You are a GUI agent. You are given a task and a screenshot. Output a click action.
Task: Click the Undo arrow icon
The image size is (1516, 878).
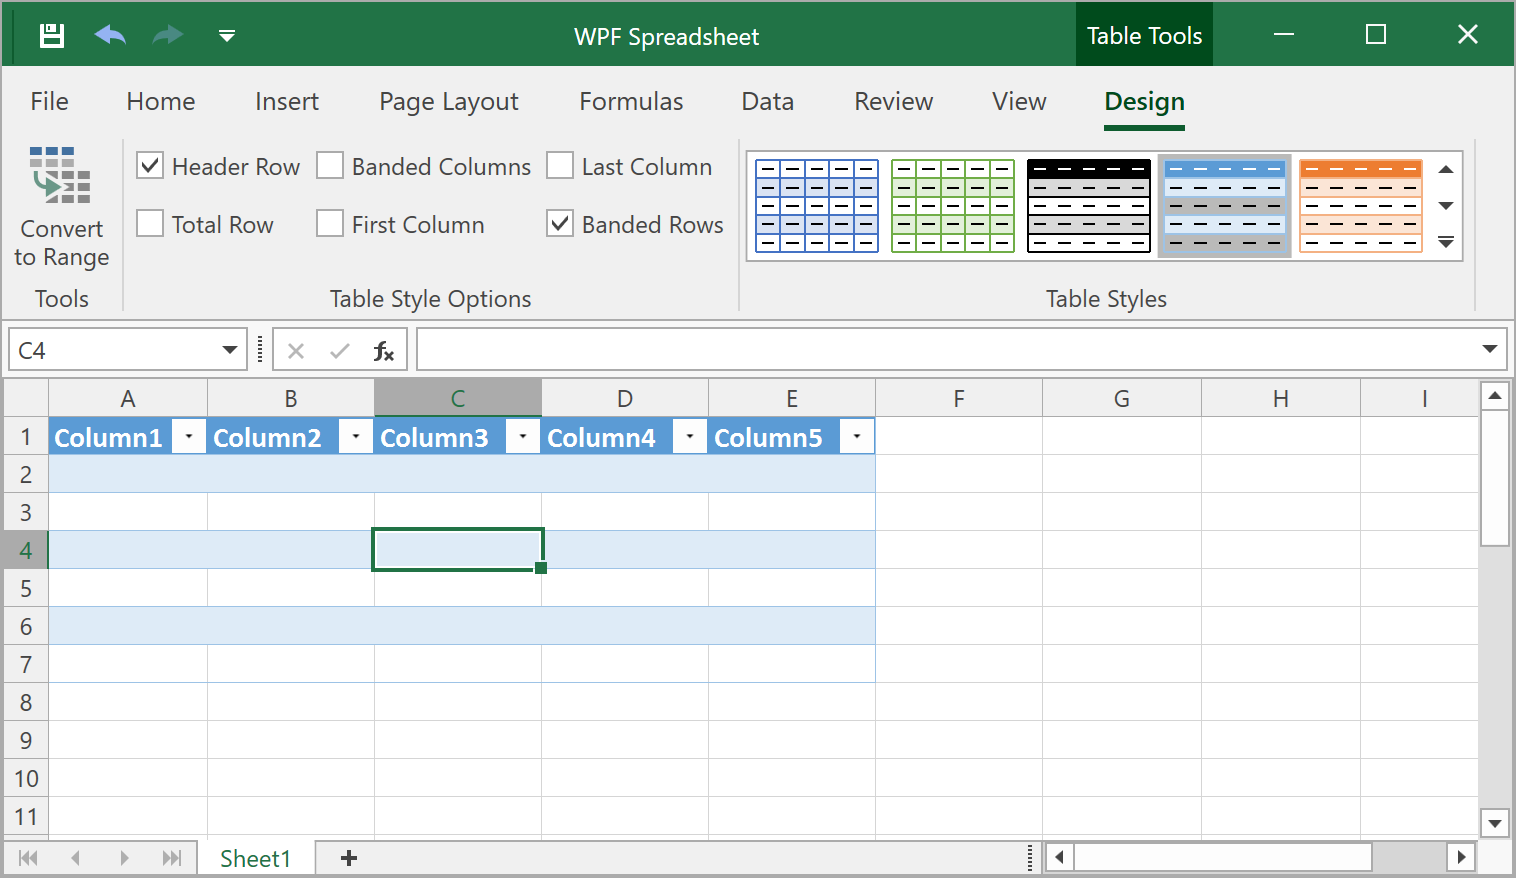[110, 36]
